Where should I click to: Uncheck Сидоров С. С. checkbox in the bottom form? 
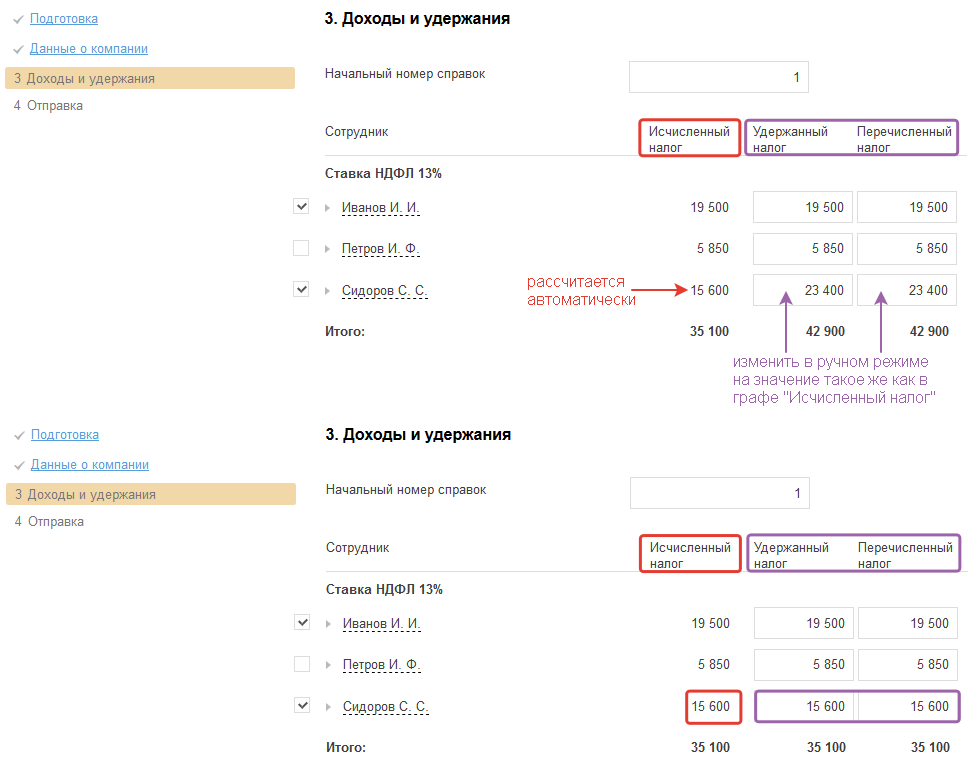302,706
